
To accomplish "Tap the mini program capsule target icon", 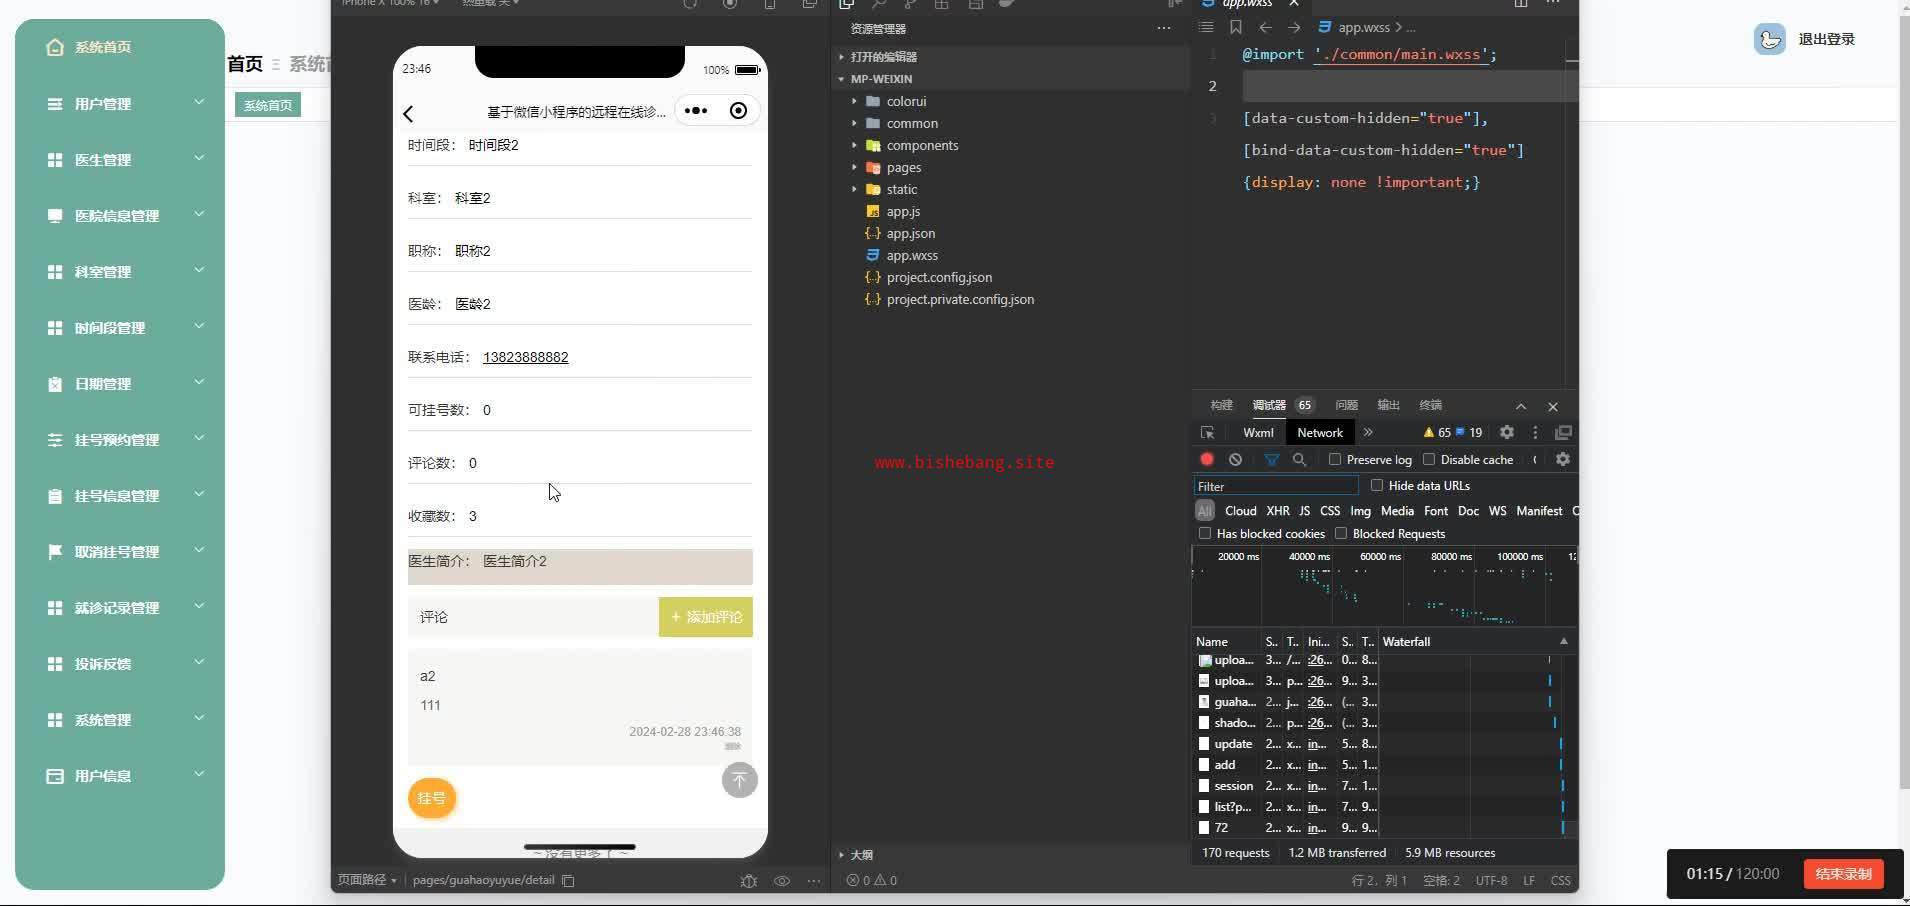I will click(738, 111).
